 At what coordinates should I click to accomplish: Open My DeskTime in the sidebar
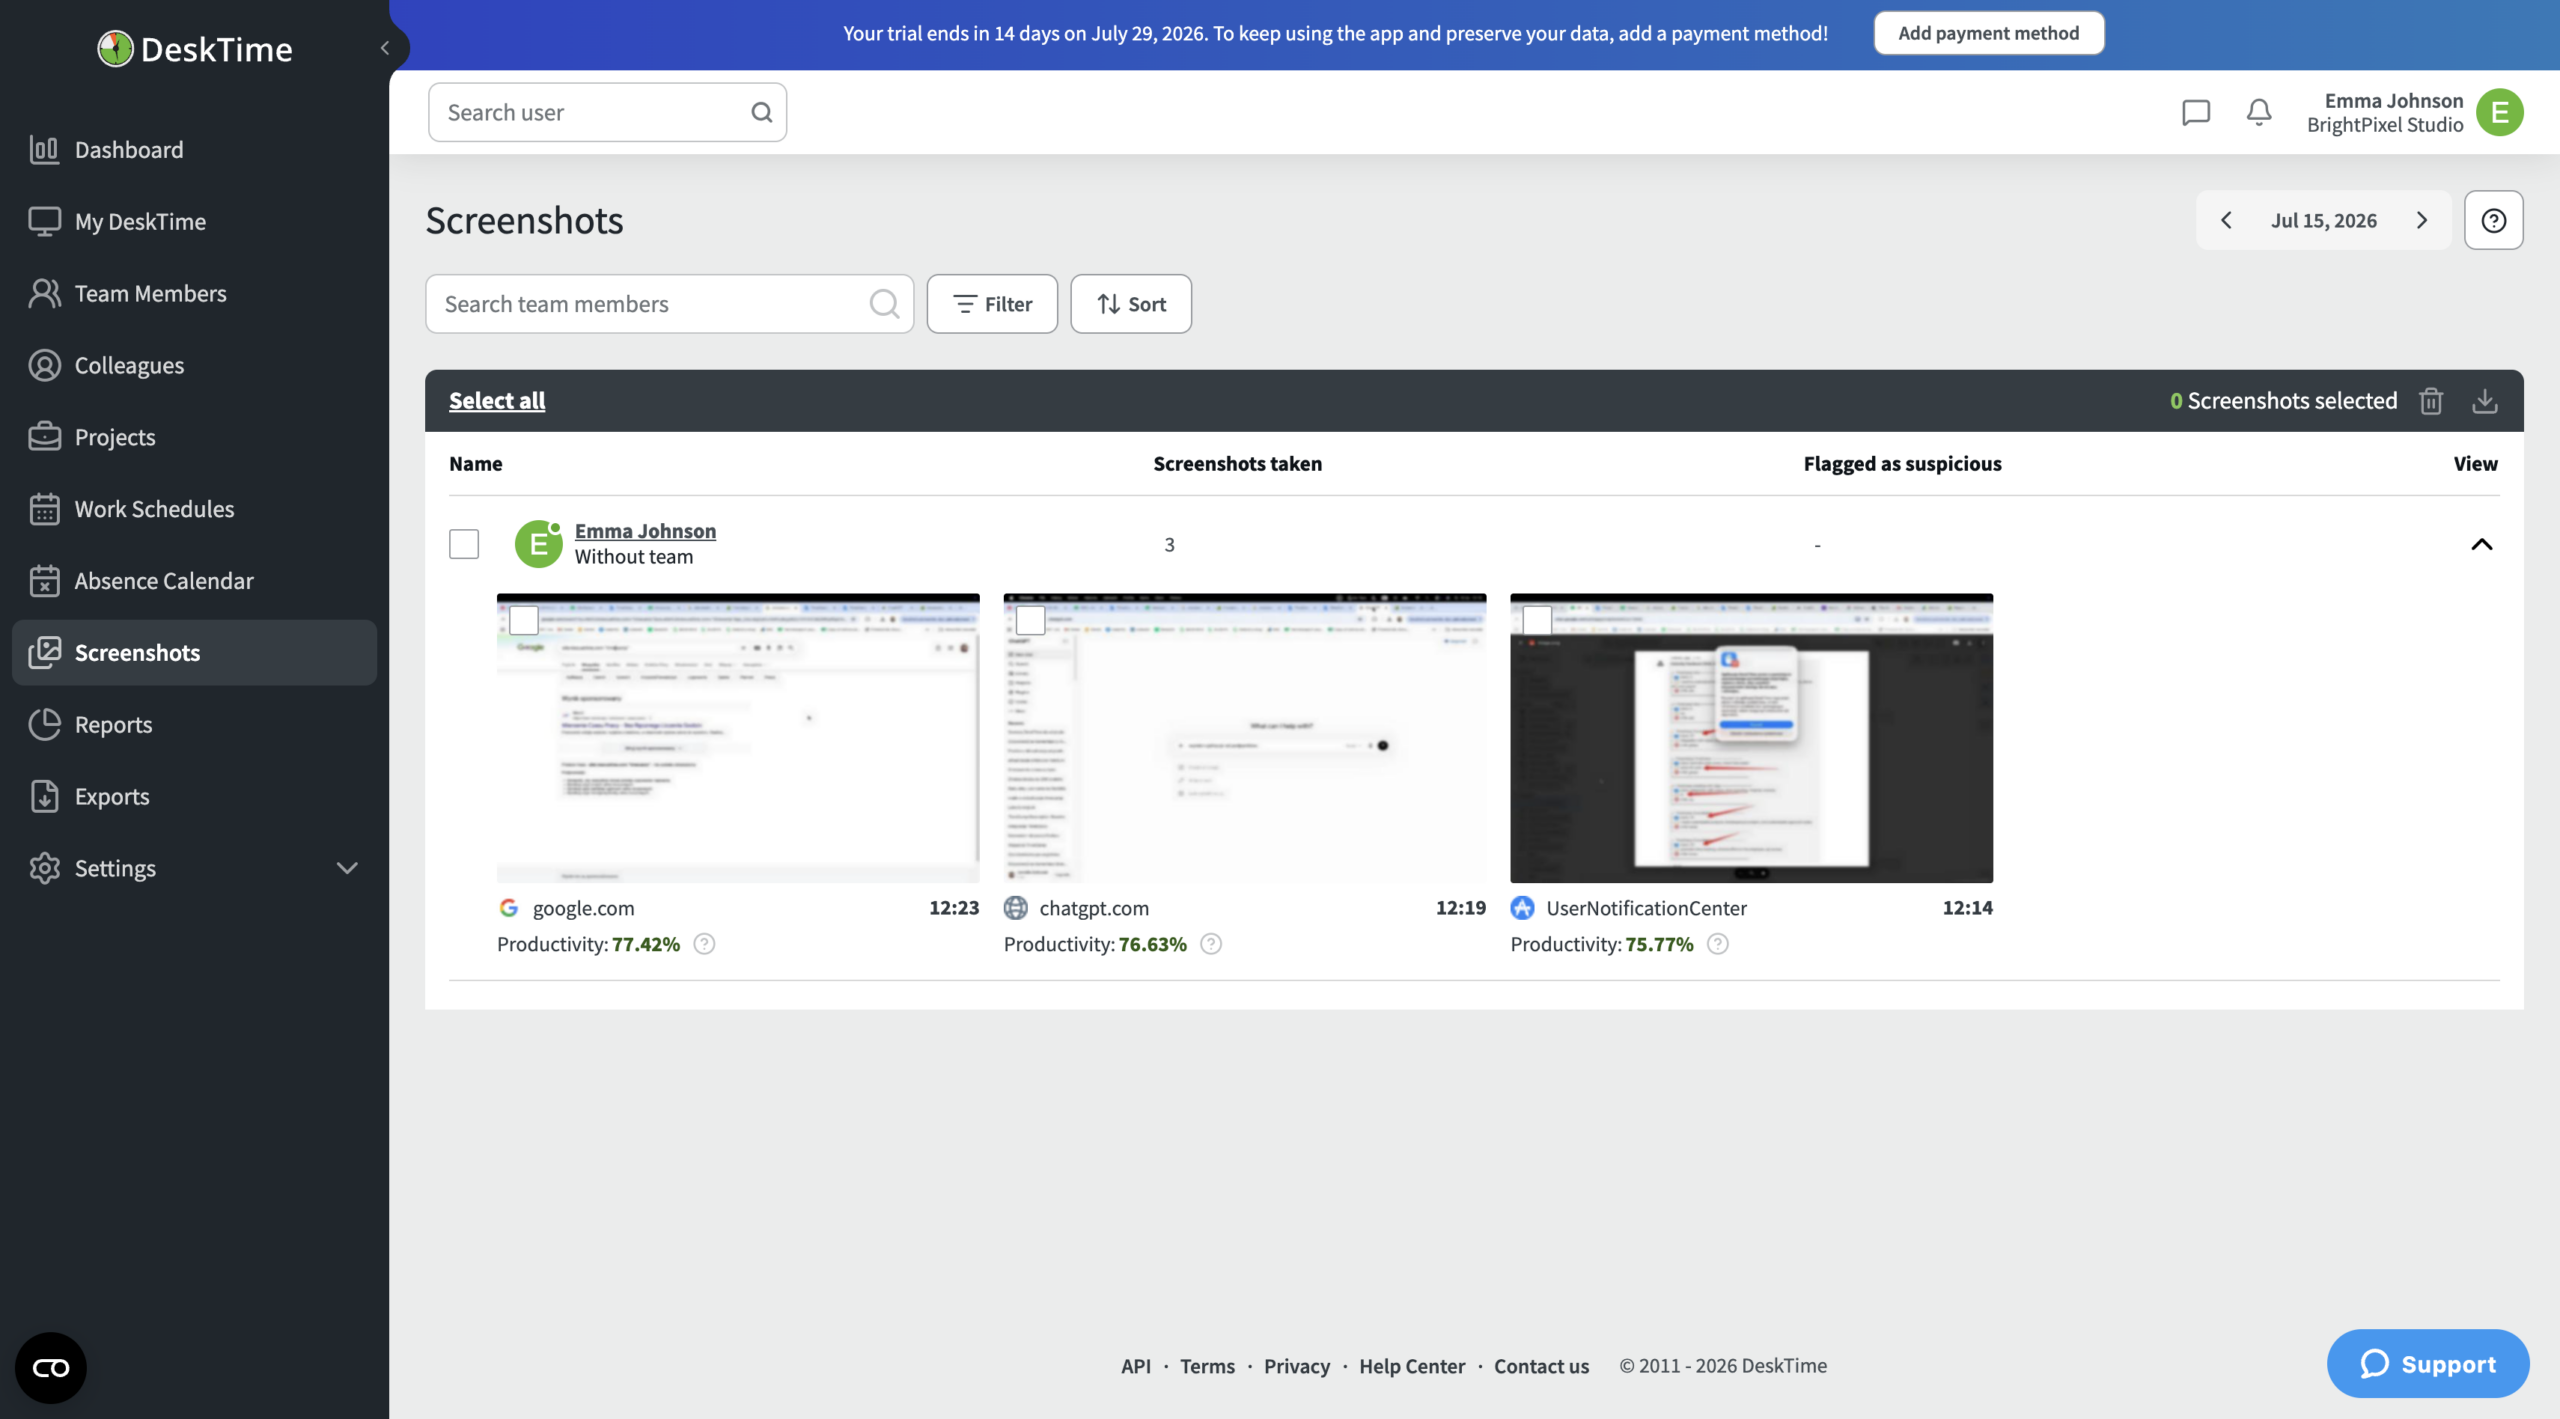[194, 222]
